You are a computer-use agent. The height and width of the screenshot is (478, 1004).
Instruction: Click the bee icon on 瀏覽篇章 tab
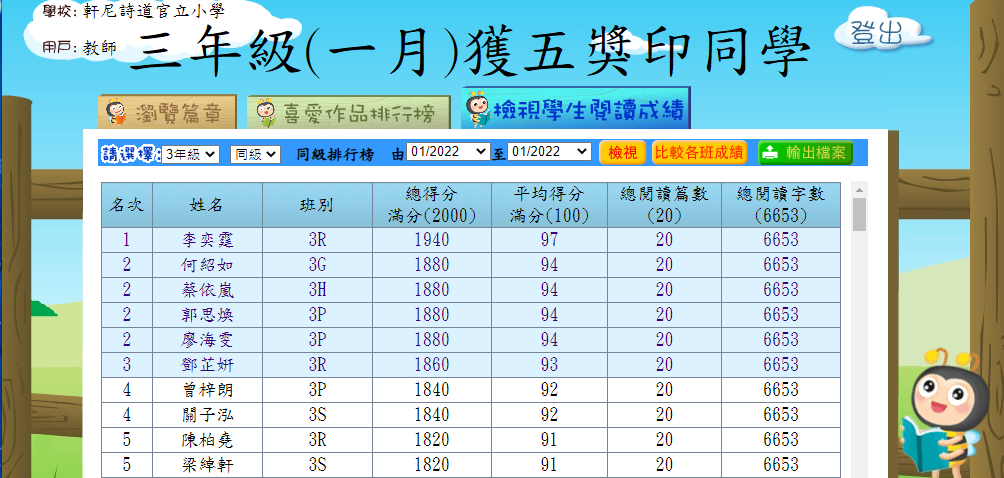tap(116, 112)
